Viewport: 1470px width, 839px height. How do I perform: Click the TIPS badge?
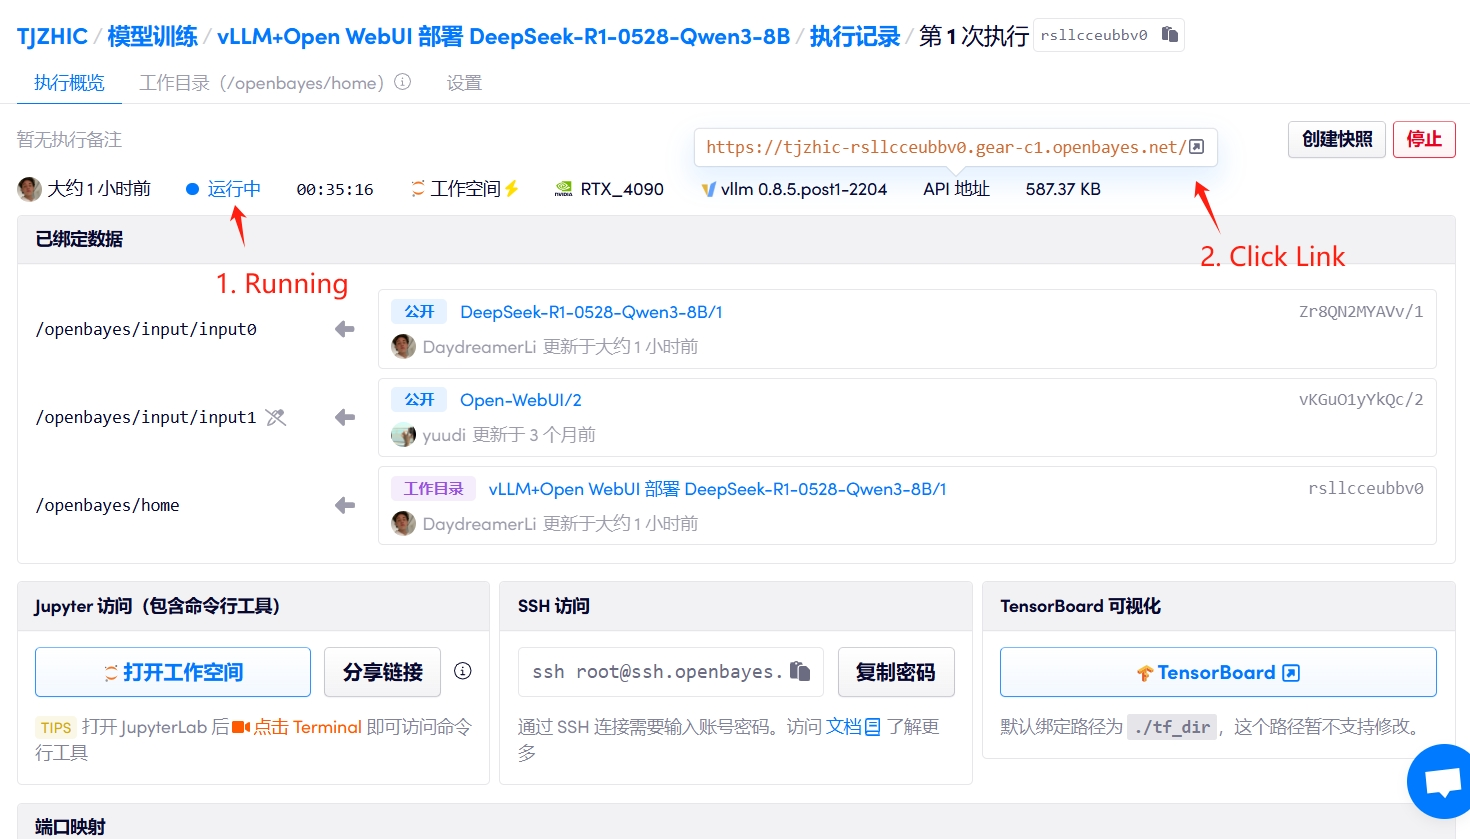56,727
